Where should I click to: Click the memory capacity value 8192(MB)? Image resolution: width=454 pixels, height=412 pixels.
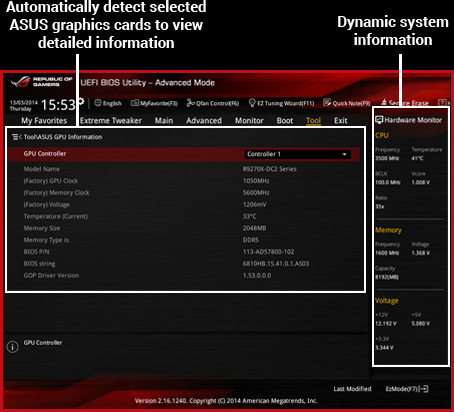point(387,277)
